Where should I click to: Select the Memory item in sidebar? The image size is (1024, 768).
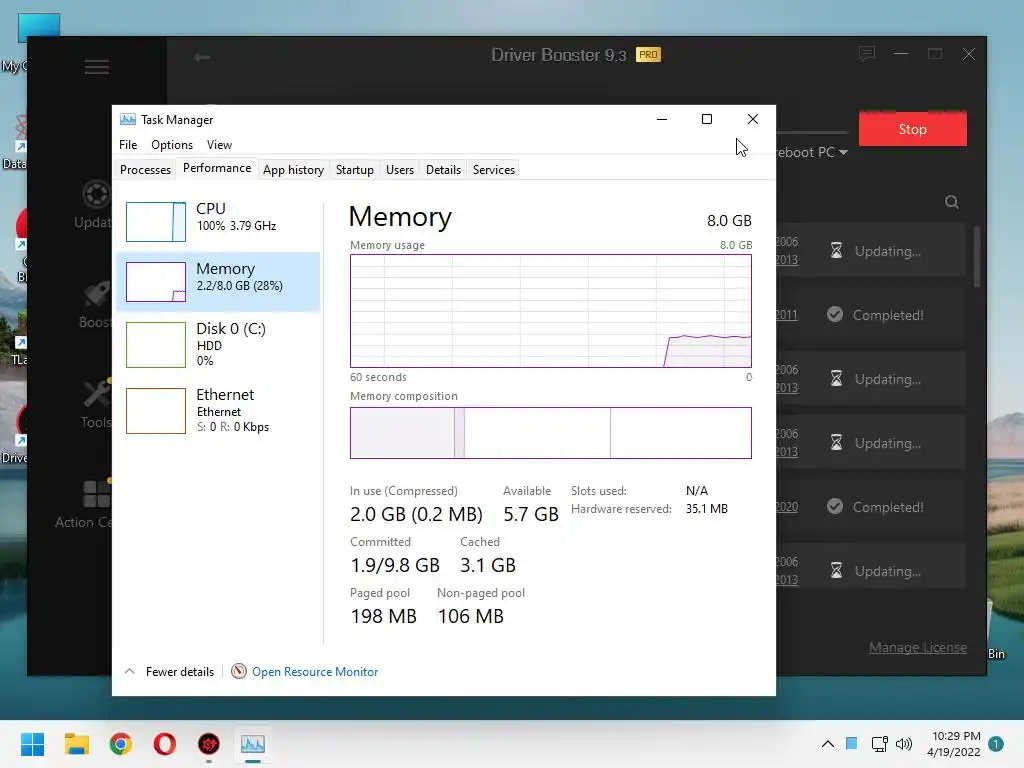218,281
